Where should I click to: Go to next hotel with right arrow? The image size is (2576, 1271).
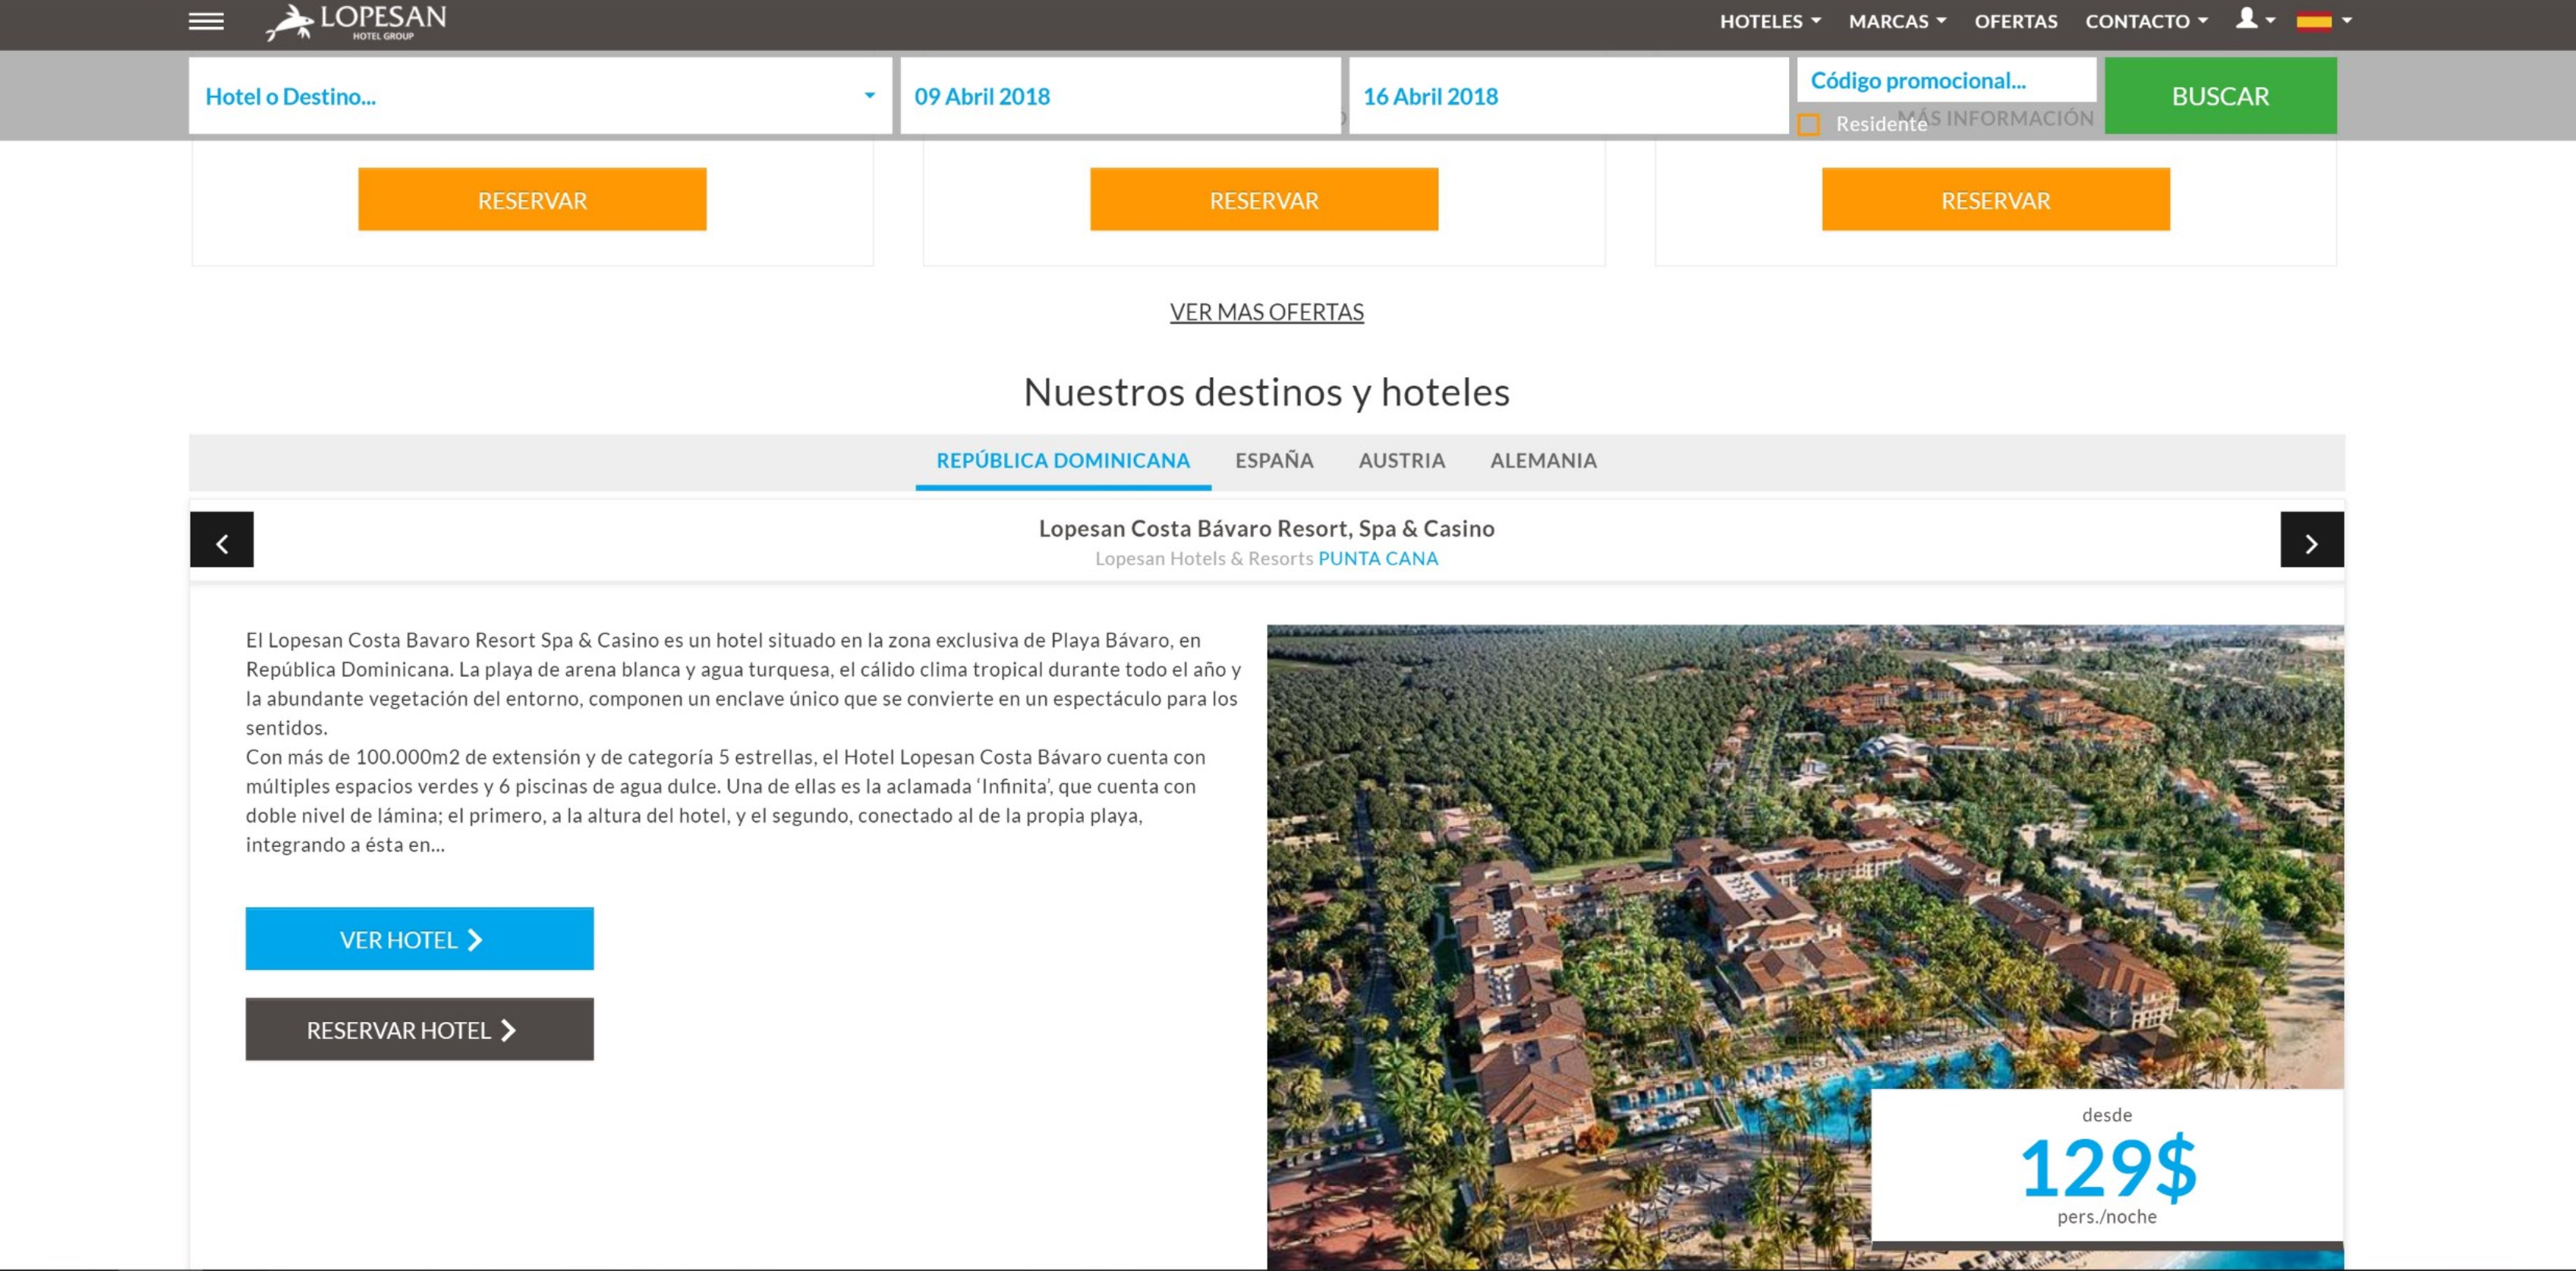coord(2311,540)
